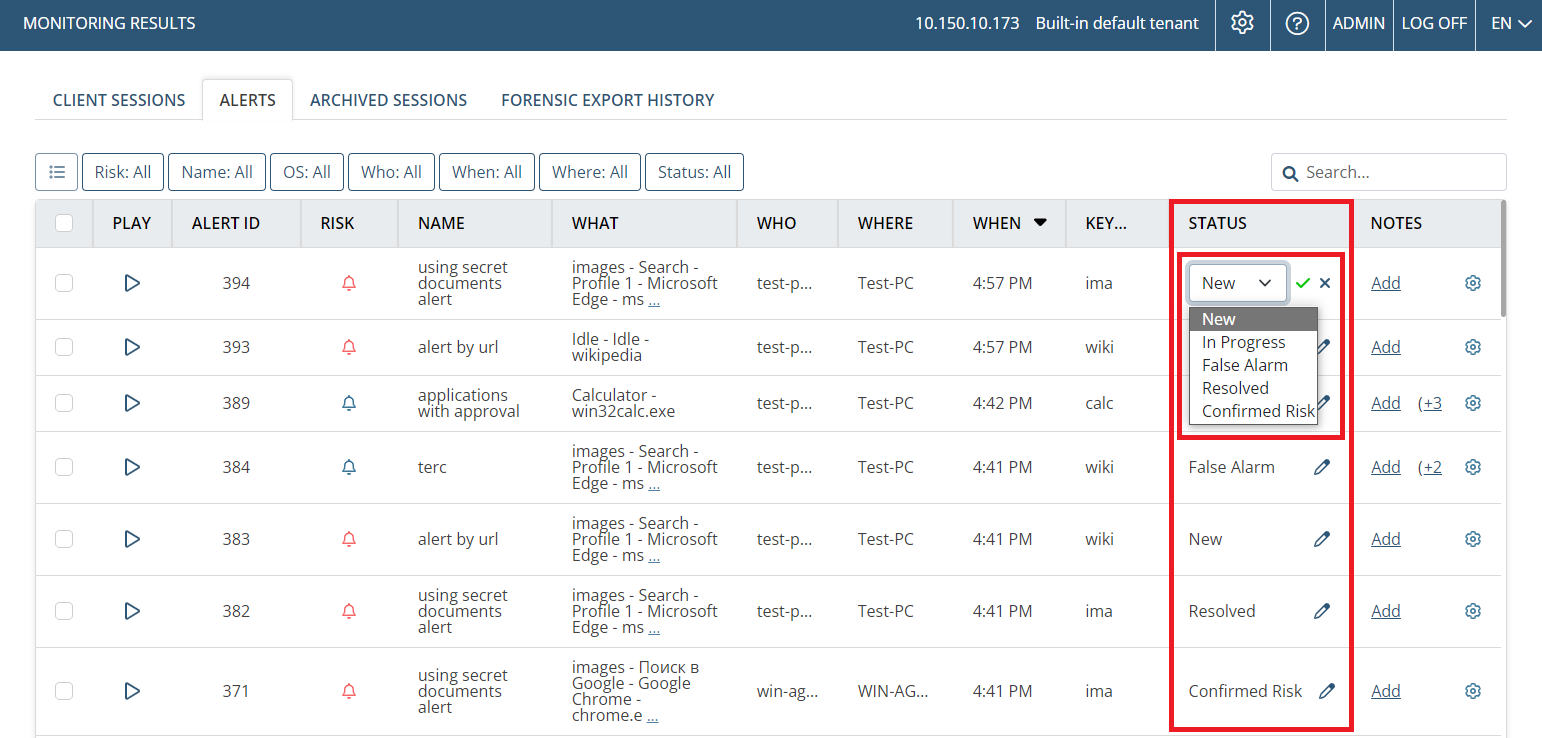Screen dimensions: 1542x738
Task: Open the help question mark icon
Action: 1297,23
